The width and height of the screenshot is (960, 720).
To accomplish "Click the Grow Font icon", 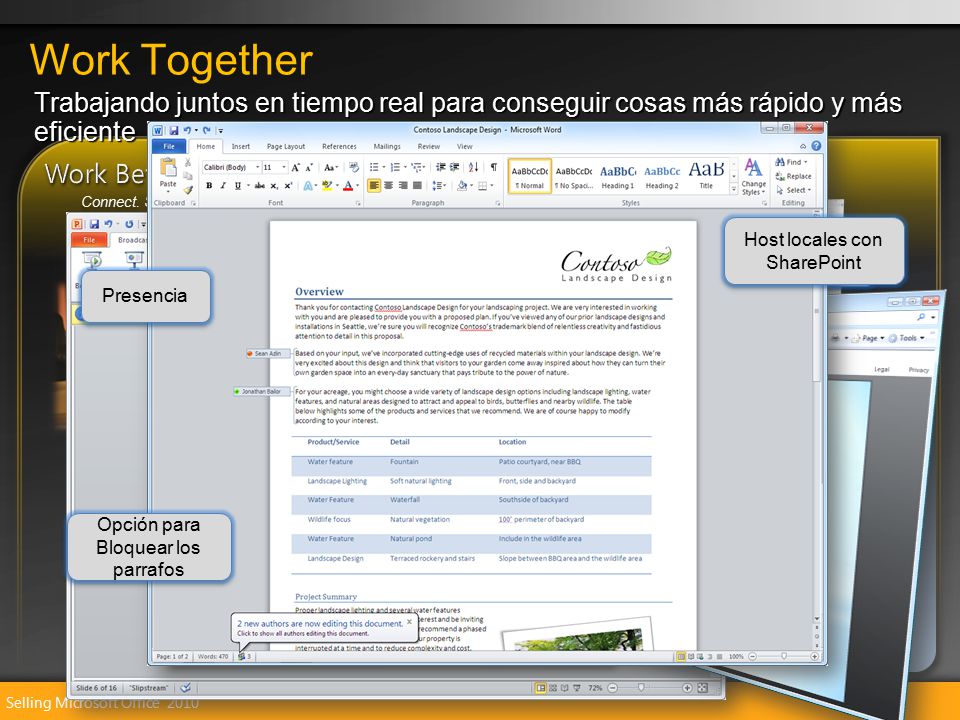I will point(295,167).
